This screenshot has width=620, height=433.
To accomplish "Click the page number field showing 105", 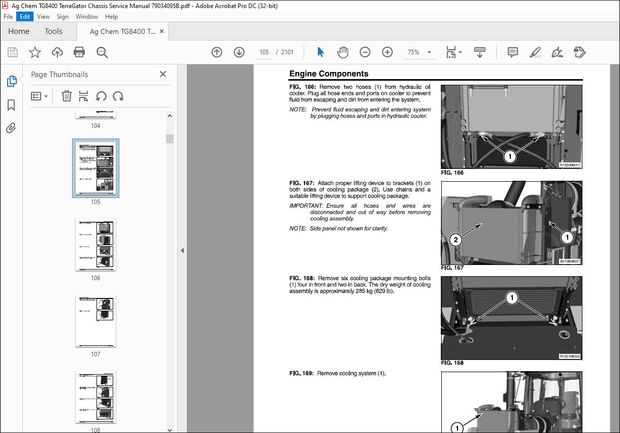I will (264, 52).
